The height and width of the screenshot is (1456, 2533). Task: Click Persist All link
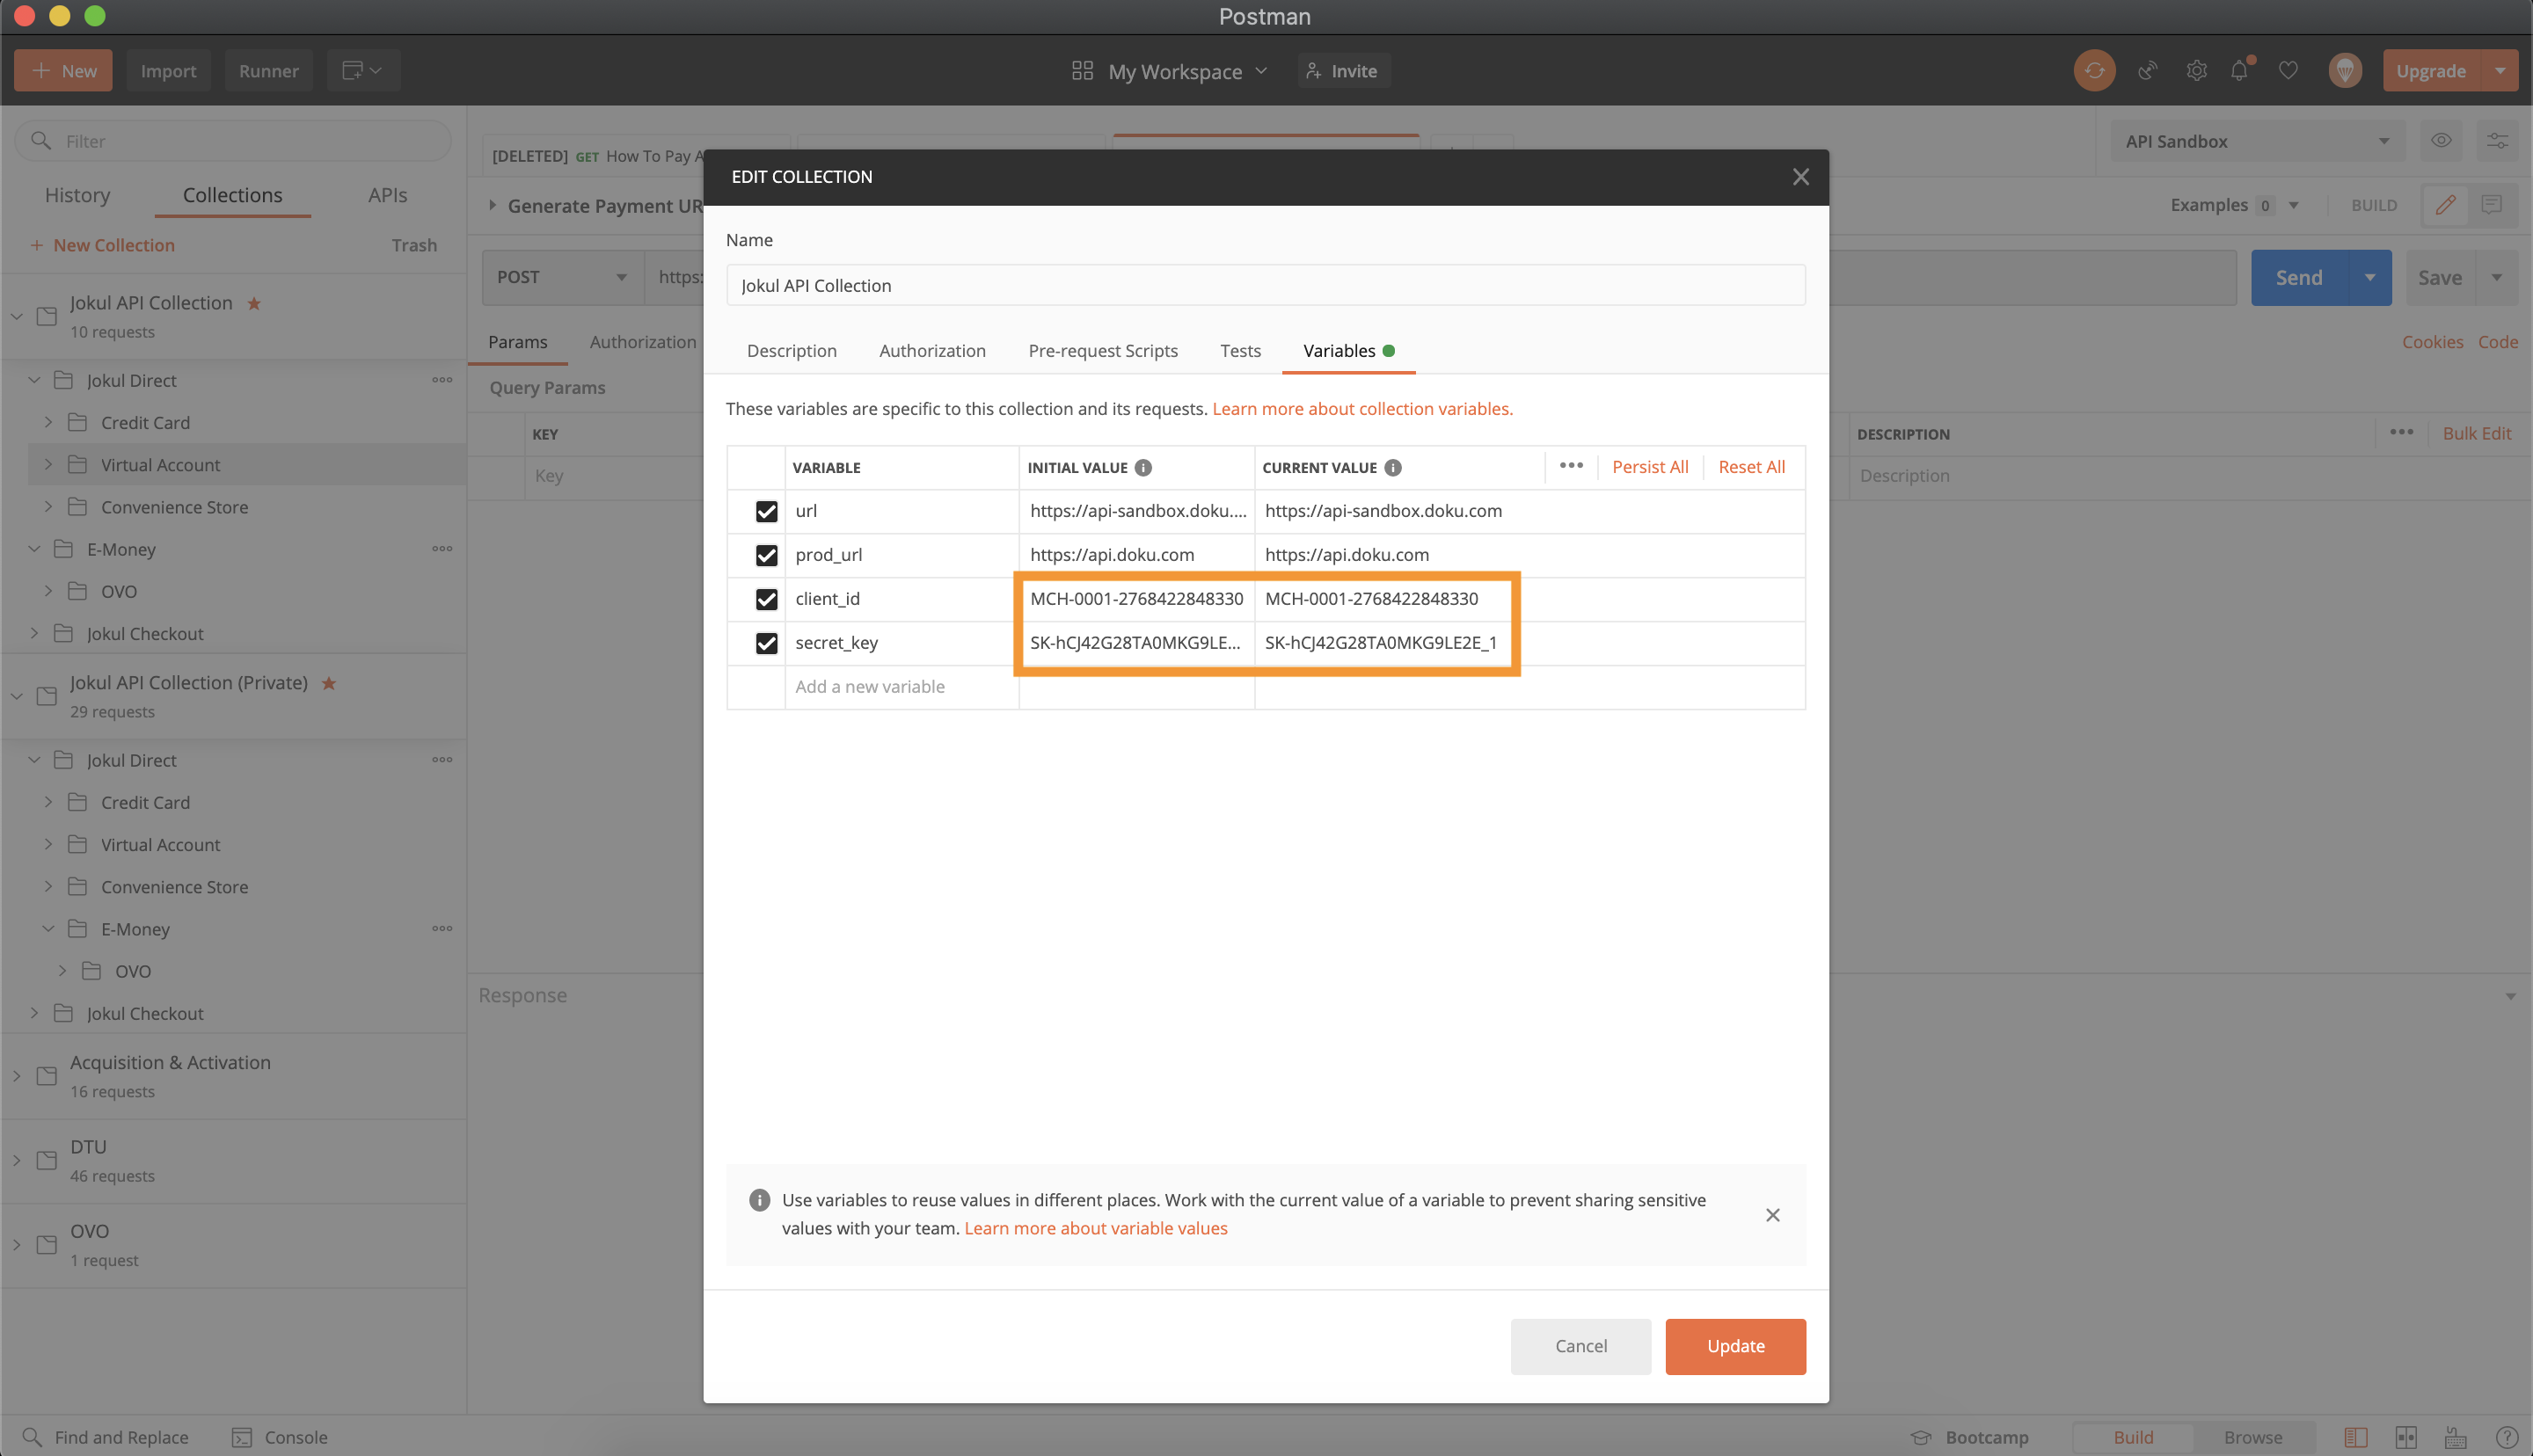point(1650,467)
